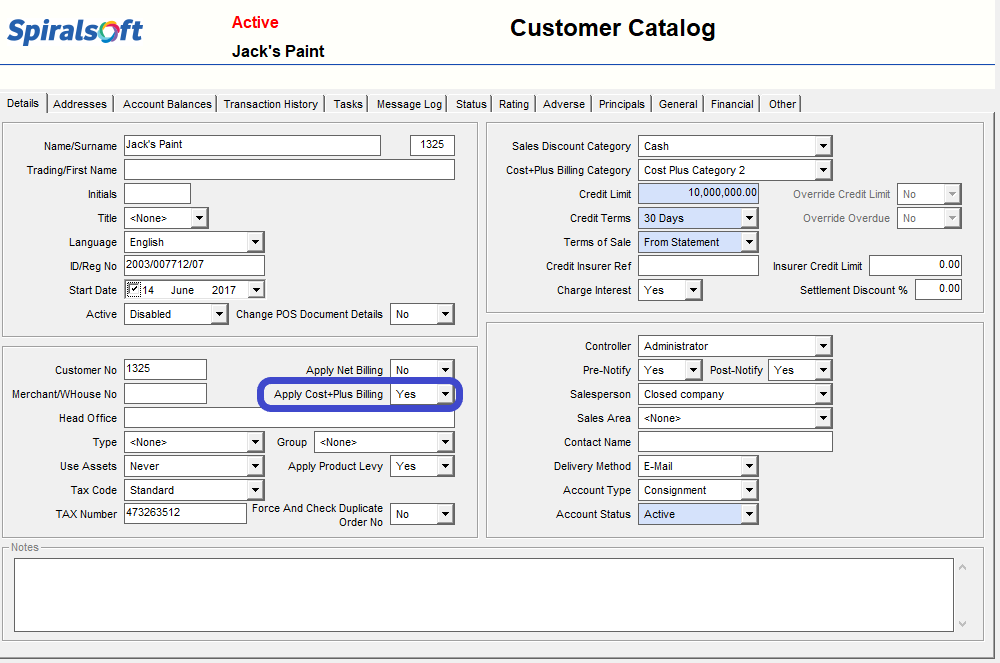The height and width of the screenshot is (663, 1000).
Task: Expand the Sales Area dropdown
Action: 823,418
